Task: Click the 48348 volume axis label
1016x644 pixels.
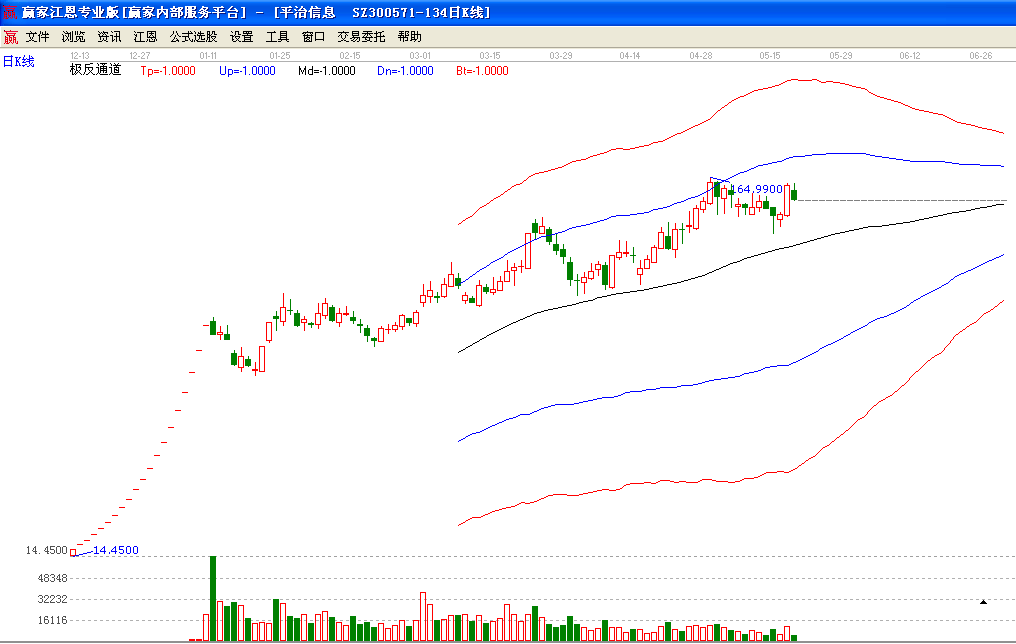Action: (x=52, y=578)
